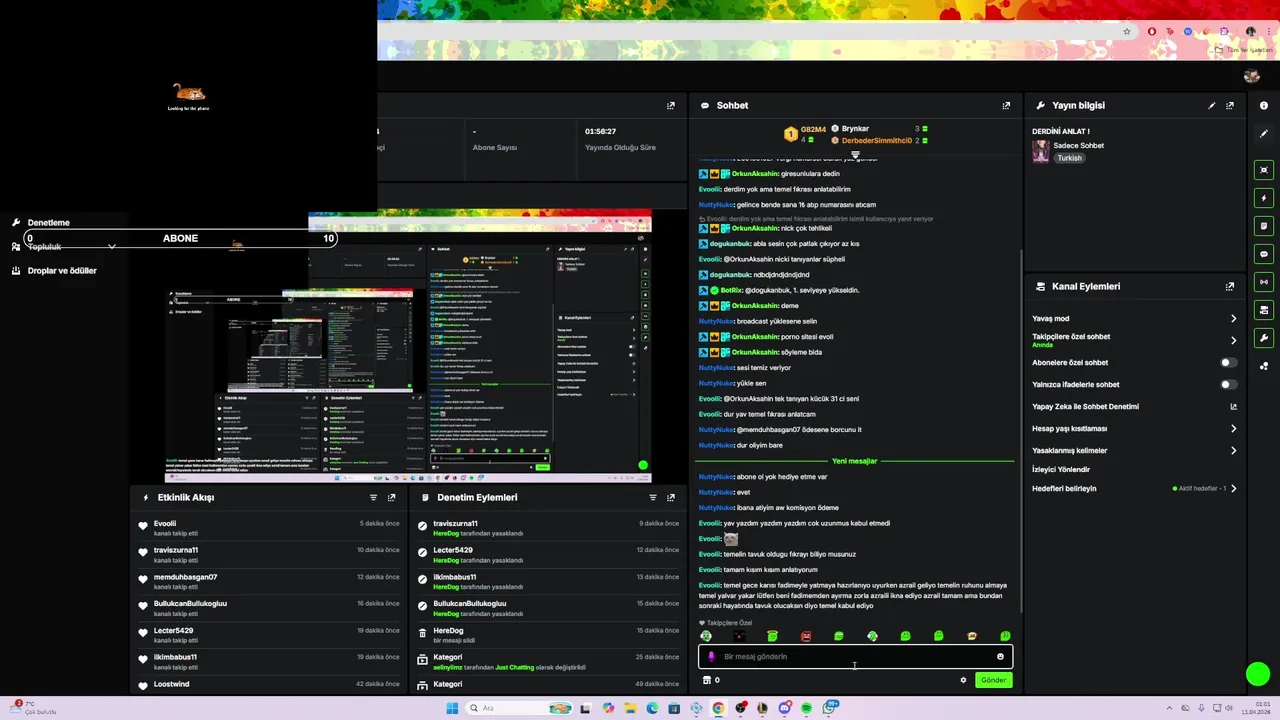Click the Yeni mesajlar divider label
1280x720 pixels.
tap(854, 461)
